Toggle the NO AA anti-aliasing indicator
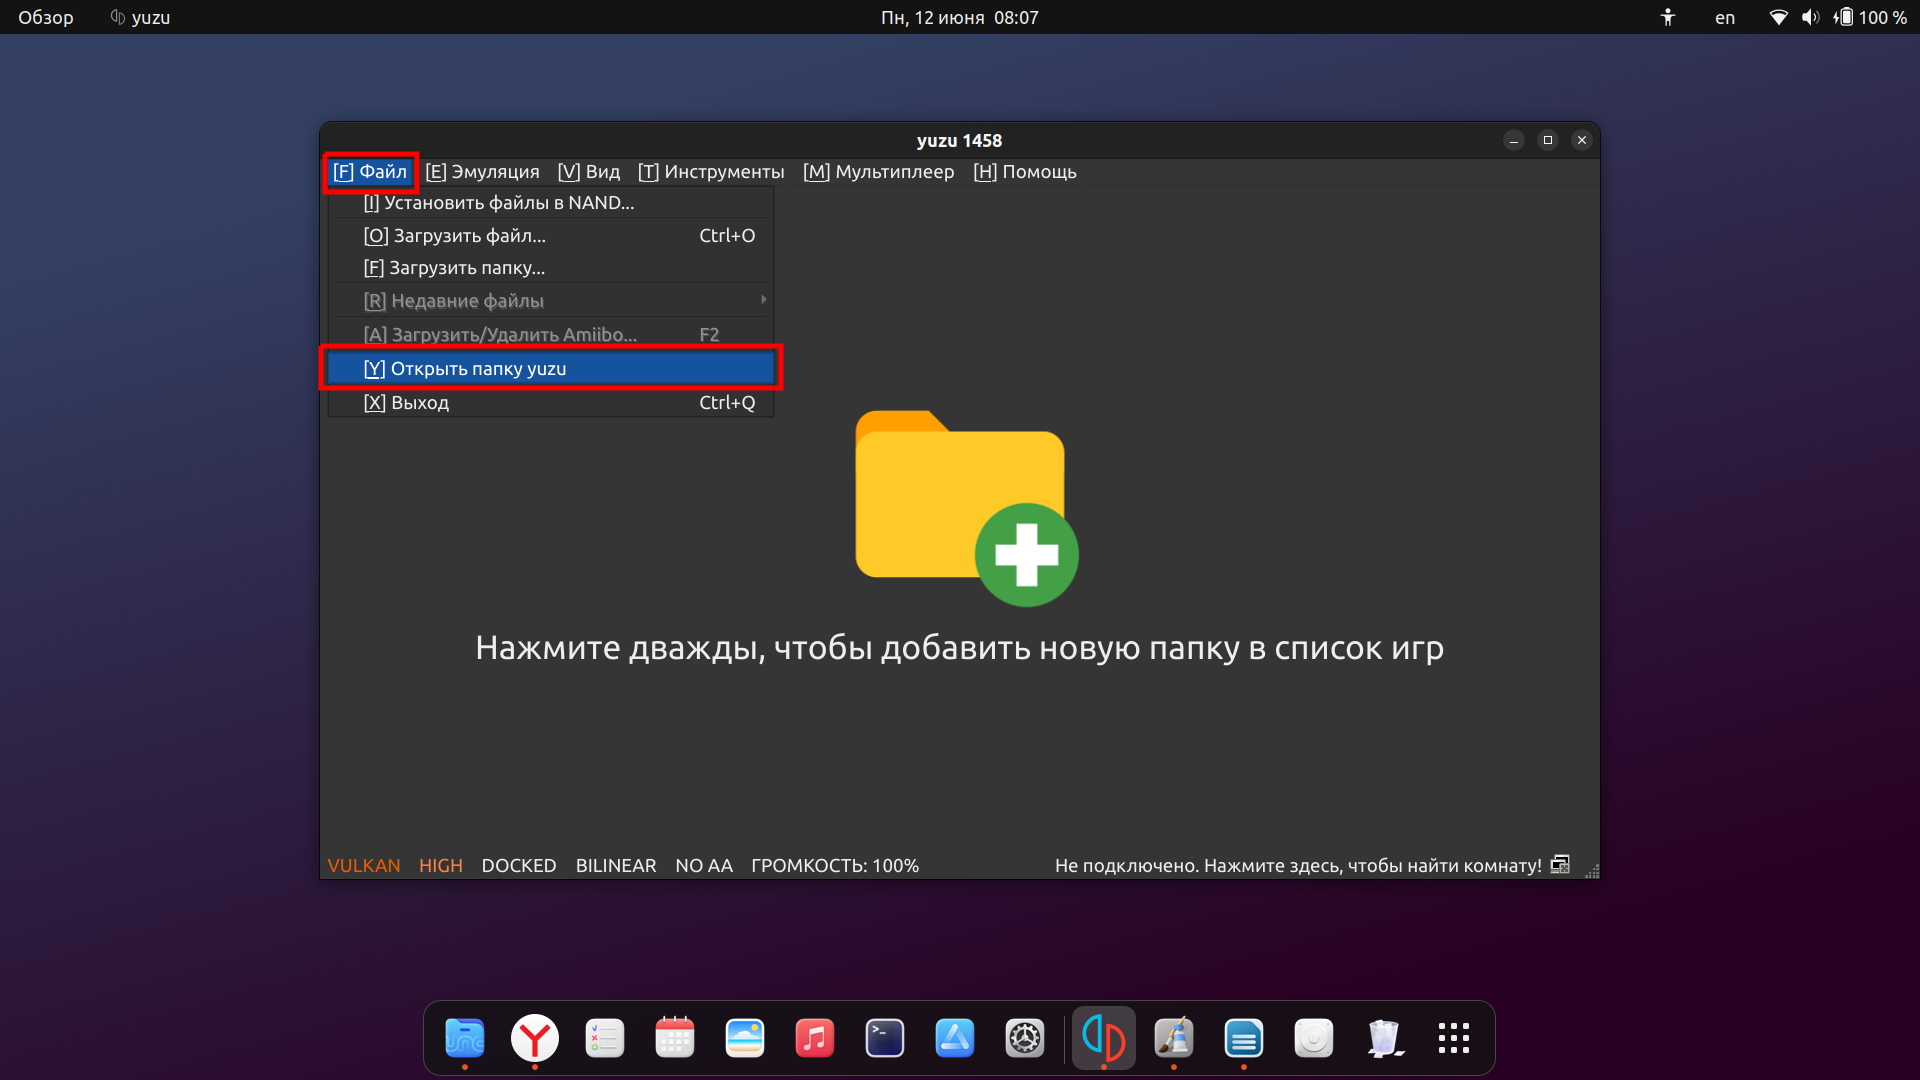This screenshot has height=1080, width=1920. (704, 866)
